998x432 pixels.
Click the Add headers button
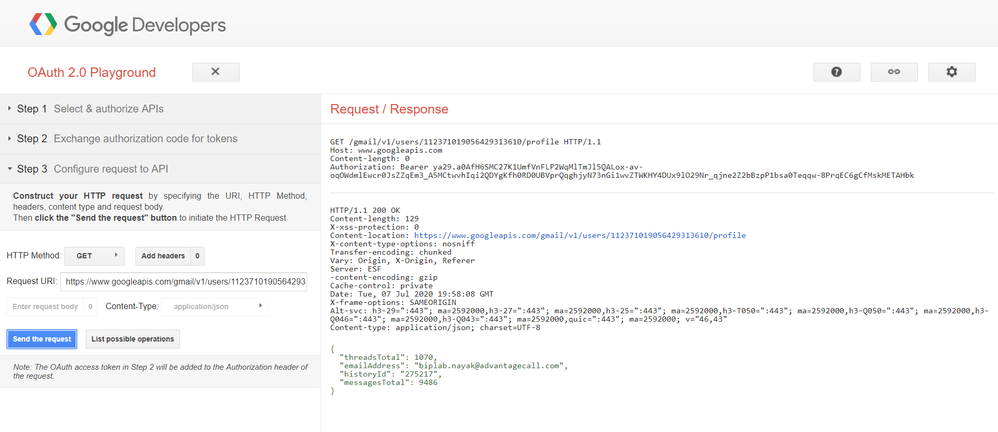(x=162, y=256)
